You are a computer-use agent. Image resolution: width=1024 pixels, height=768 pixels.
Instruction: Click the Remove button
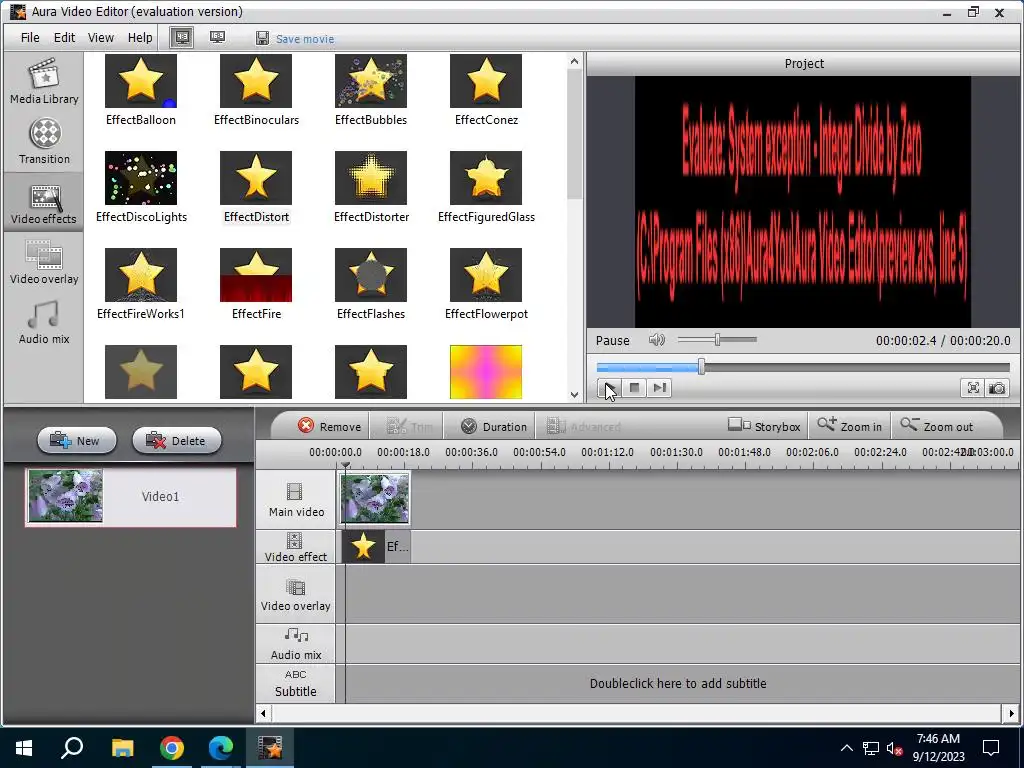(x=329, y=426)
